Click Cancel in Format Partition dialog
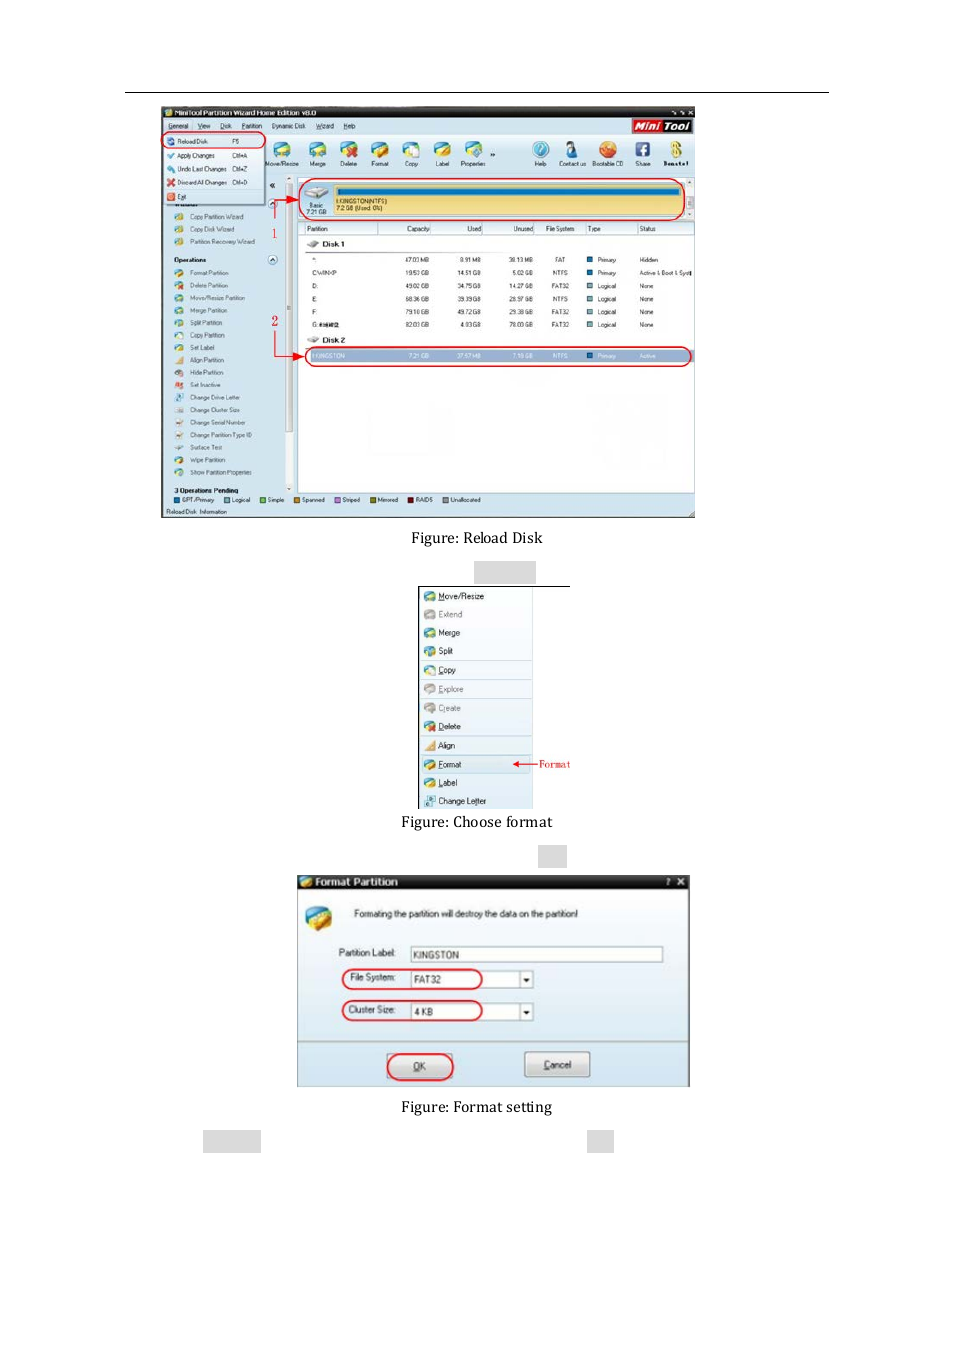 point(557,1065)
